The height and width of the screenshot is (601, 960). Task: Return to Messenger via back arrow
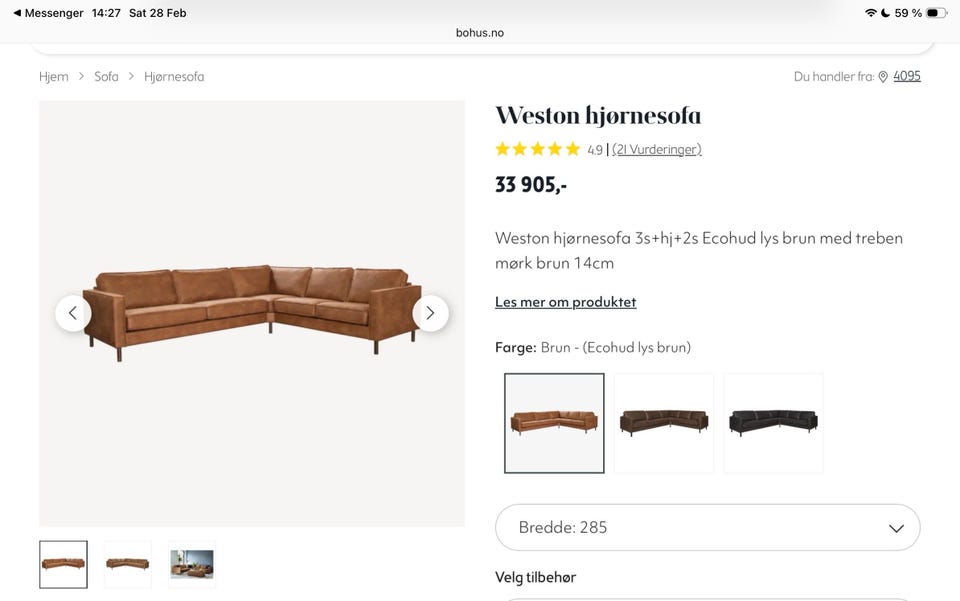(17, 13)
